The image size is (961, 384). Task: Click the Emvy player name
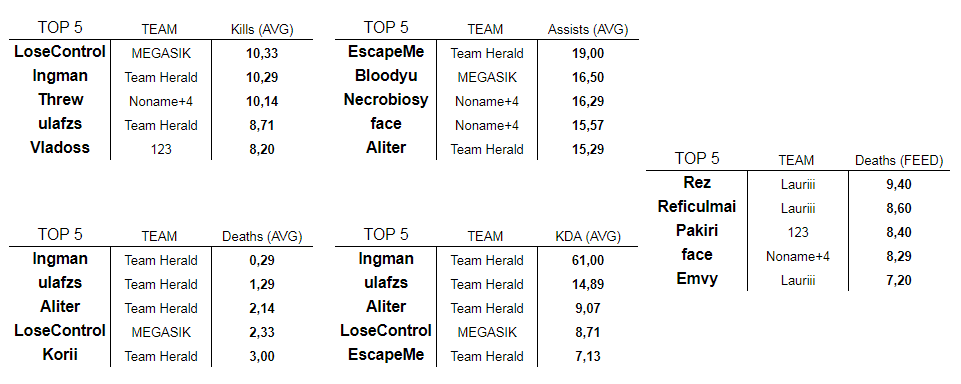pos(696,279)
